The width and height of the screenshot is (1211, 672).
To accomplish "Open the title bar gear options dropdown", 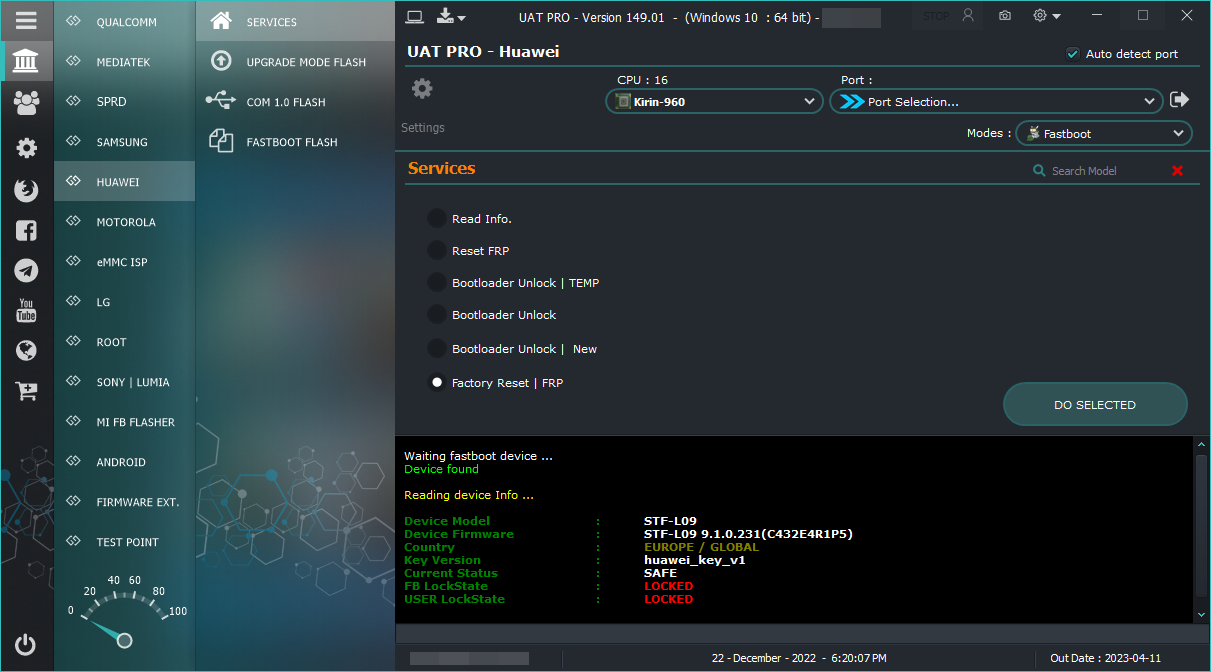I will point(1047,16).
